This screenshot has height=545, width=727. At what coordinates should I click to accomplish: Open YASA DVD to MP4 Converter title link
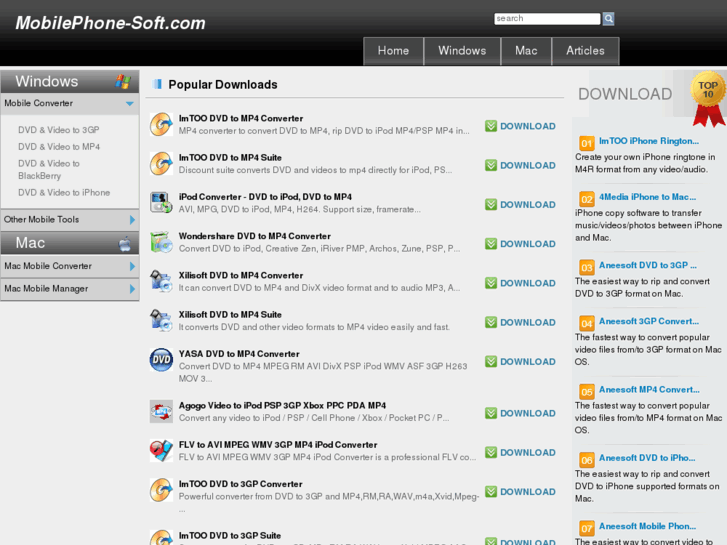239,354
